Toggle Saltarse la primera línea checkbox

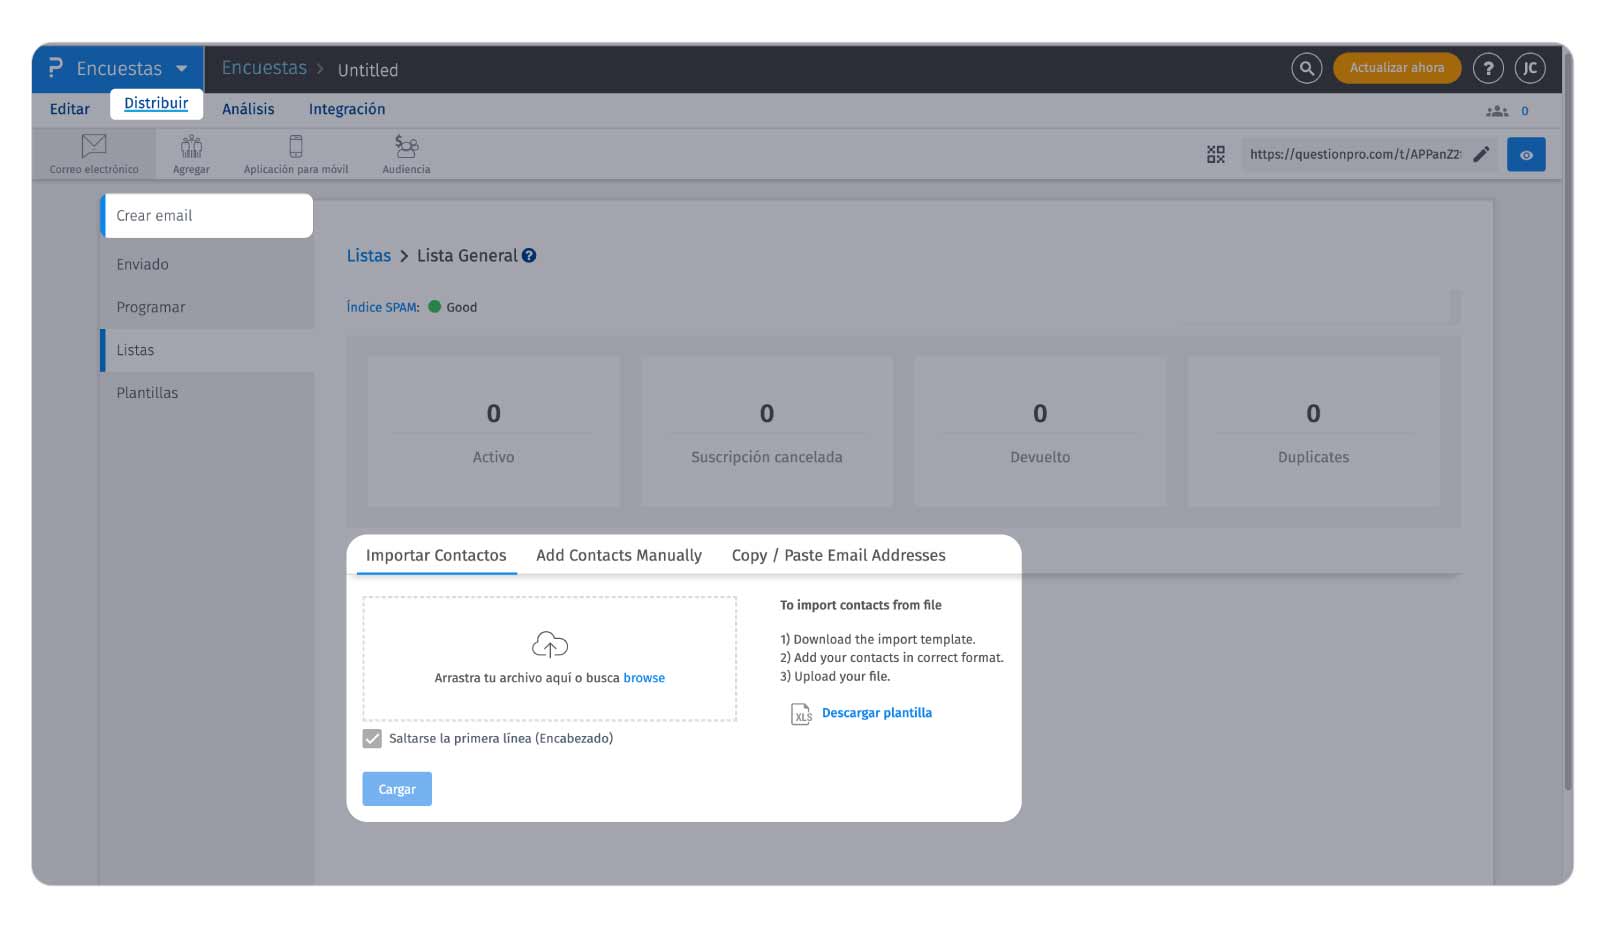(372, 739)
